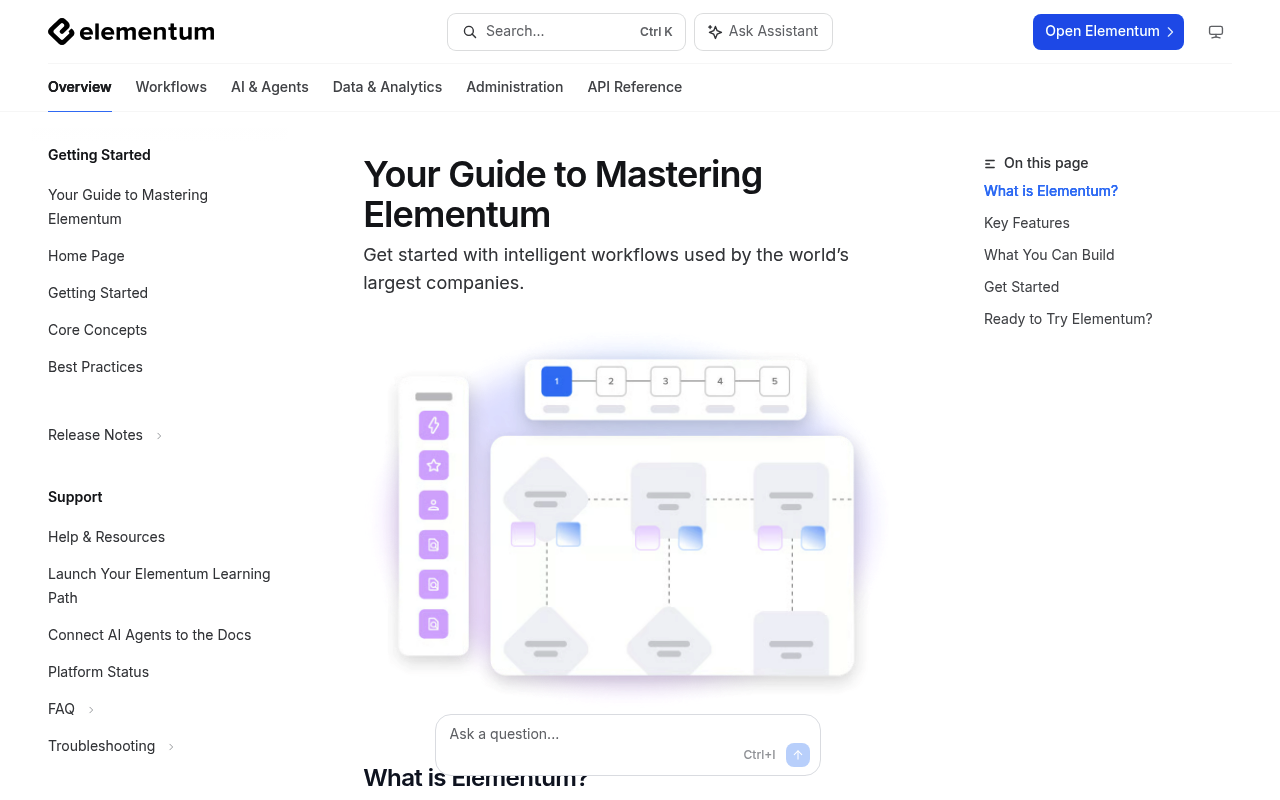Click the page title heading
1280x800 pixels.
pyautogui.click(x=563, y=194)
